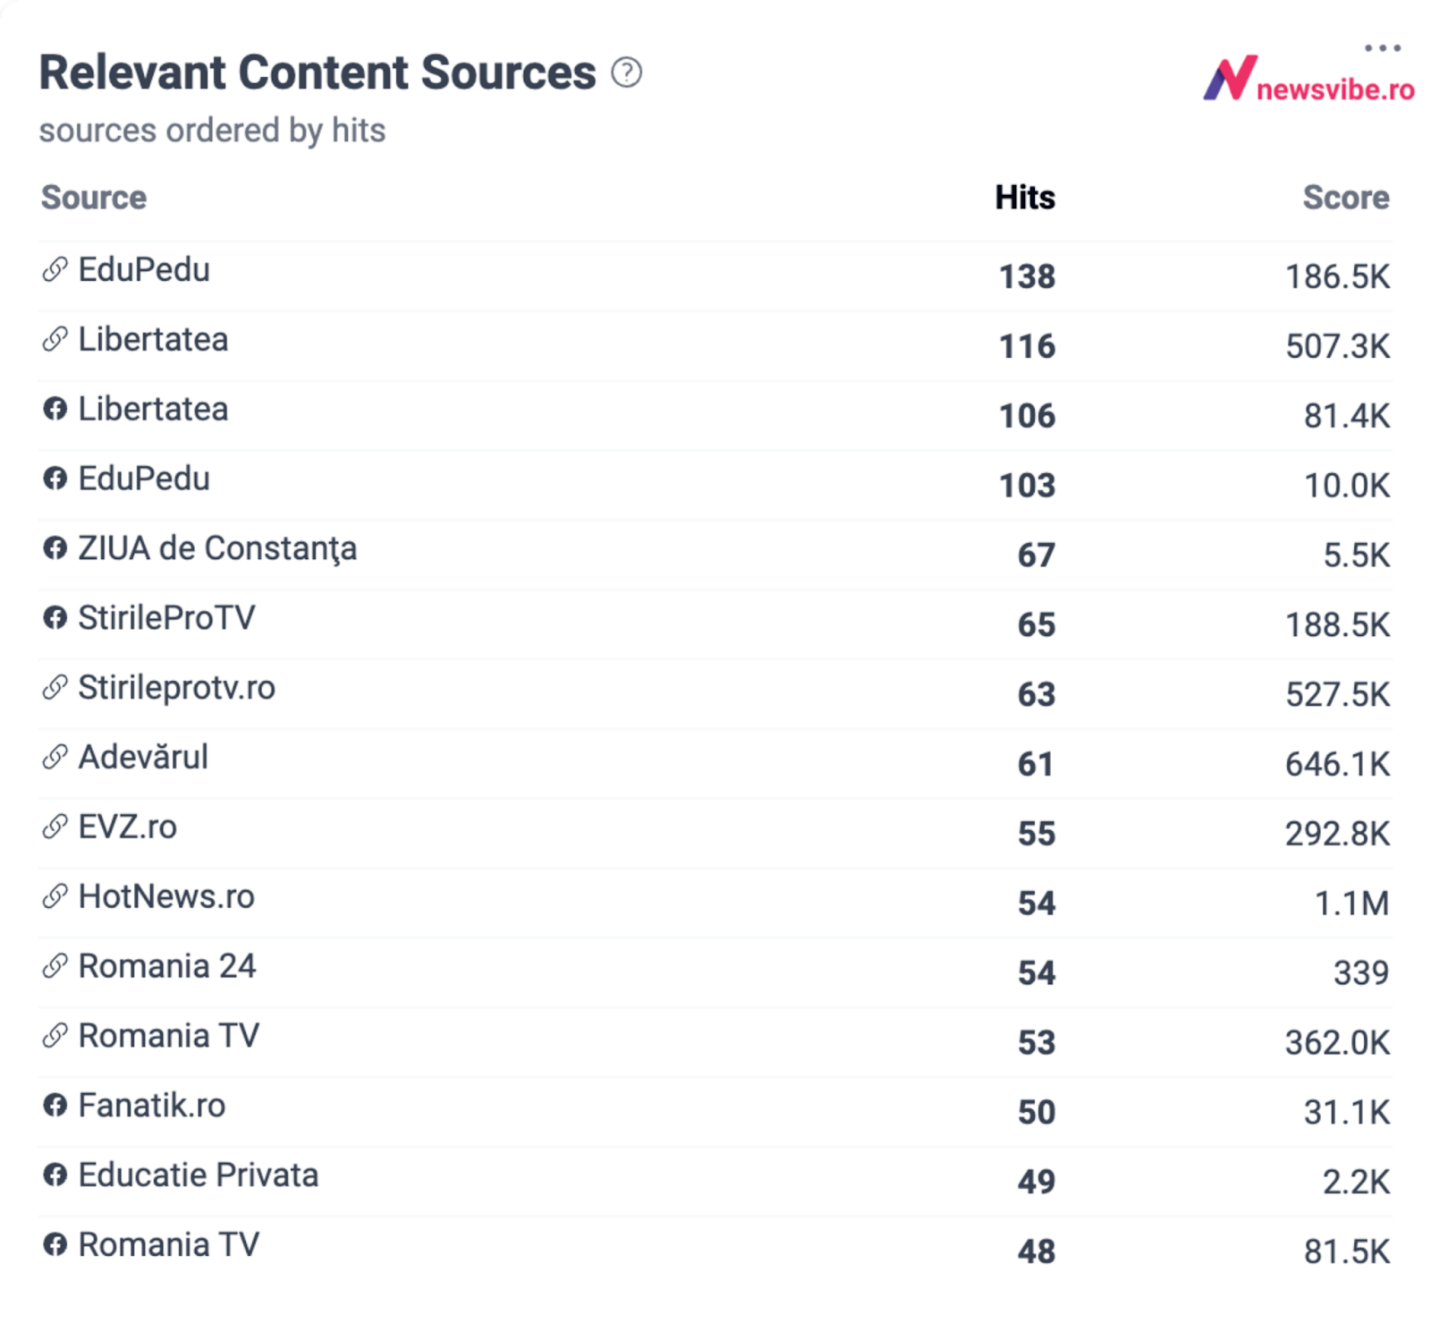The width and height of the screenshot is (1431, 1323).
Task: Click the link icon beside EduPedu
Action: click(55, 270)
